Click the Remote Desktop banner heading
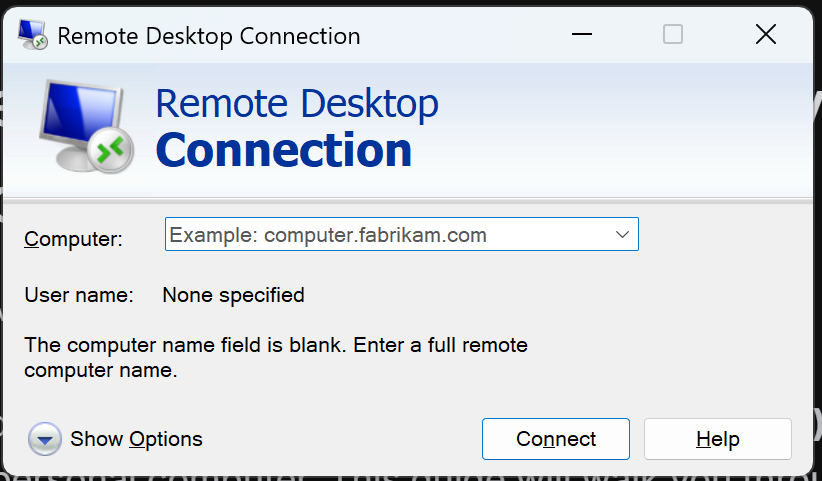The height and width of the screenshot is (481, 822). click(x=297, y=103)
